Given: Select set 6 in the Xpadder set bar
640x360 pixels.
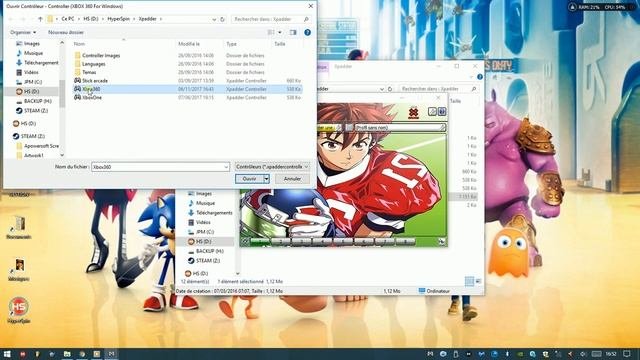Looking at the screenshot, I should click(364, 242).
